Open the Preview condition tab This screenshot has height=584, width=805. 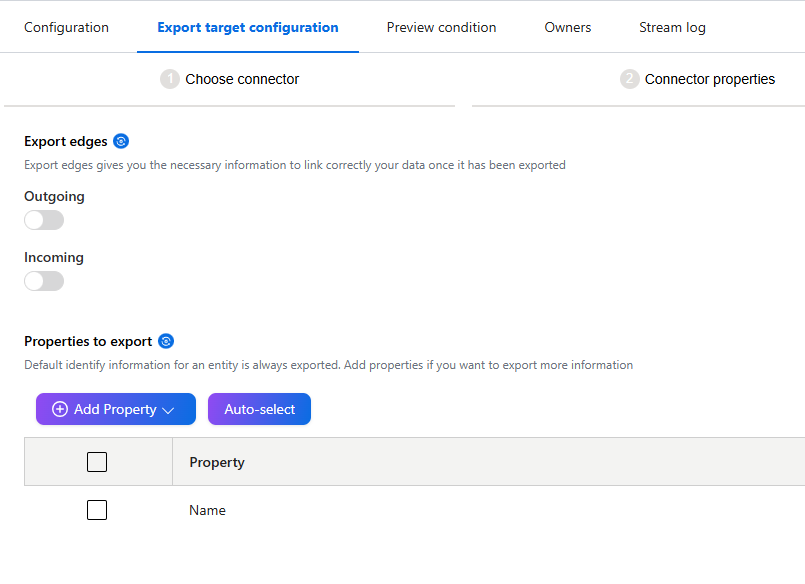point(441,27)
